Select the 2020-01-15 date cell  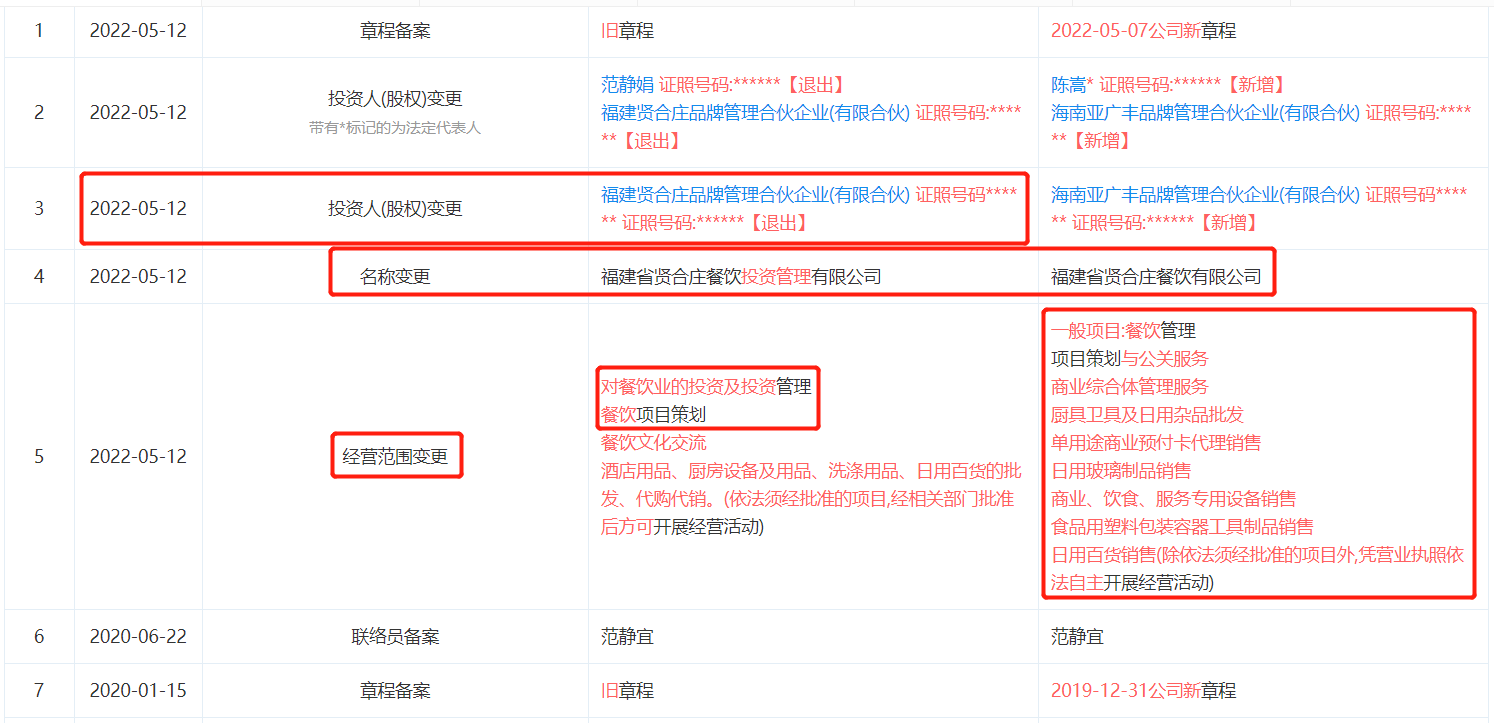(138, 691)
